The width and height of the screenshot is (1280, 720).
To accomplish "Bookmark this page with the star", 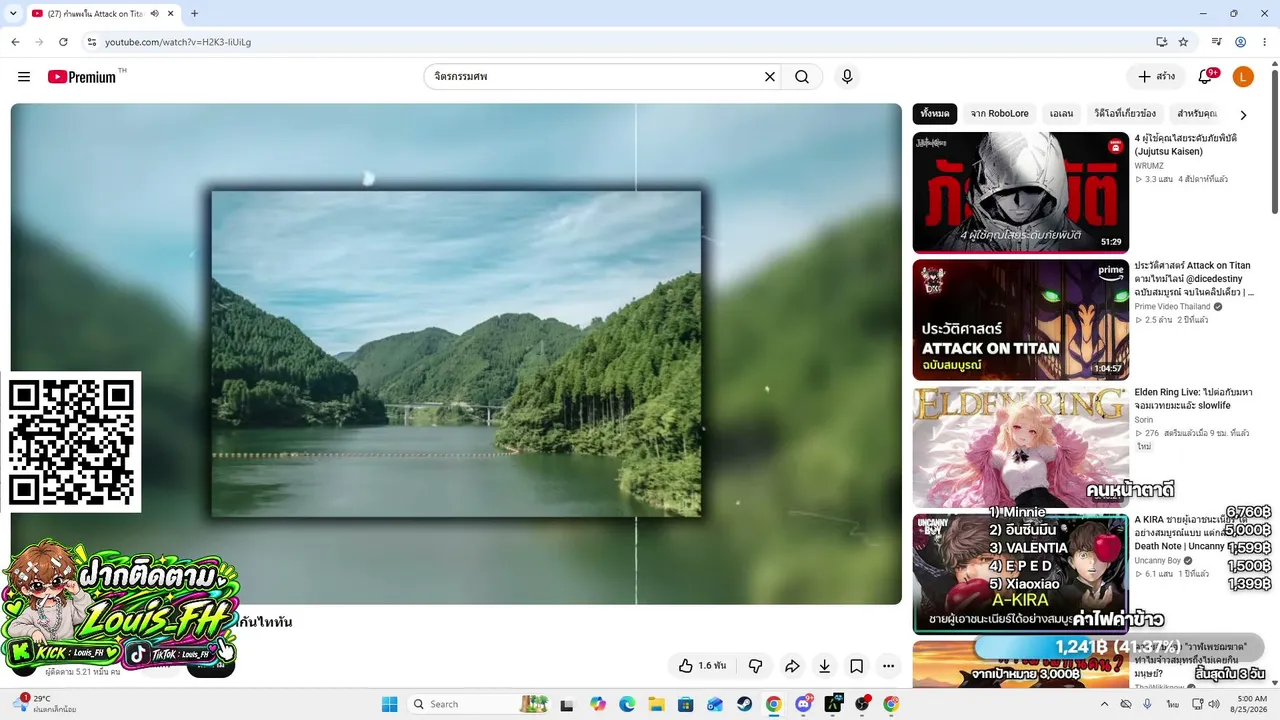I will pyautogui.click(x=1183, y=42).
